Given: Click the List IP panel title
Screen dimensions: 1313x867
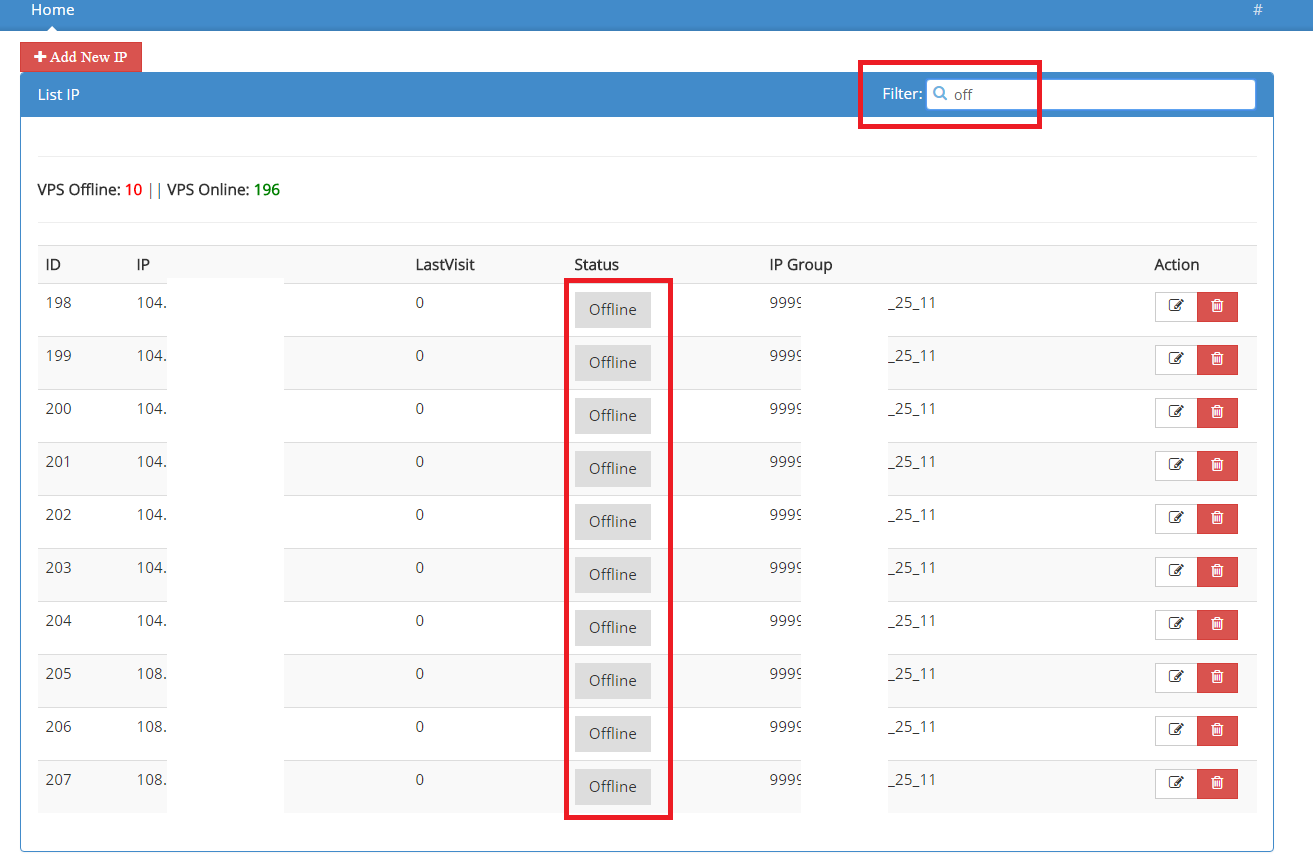Looking at the screenshot, I should pyautogui.click(x=59, y=95).
